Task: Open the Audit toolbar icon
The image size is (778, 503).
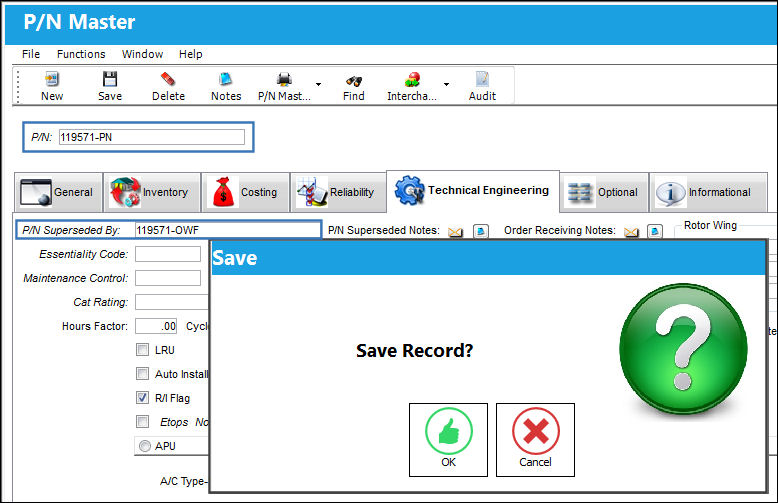Action: tap(482, 79)
